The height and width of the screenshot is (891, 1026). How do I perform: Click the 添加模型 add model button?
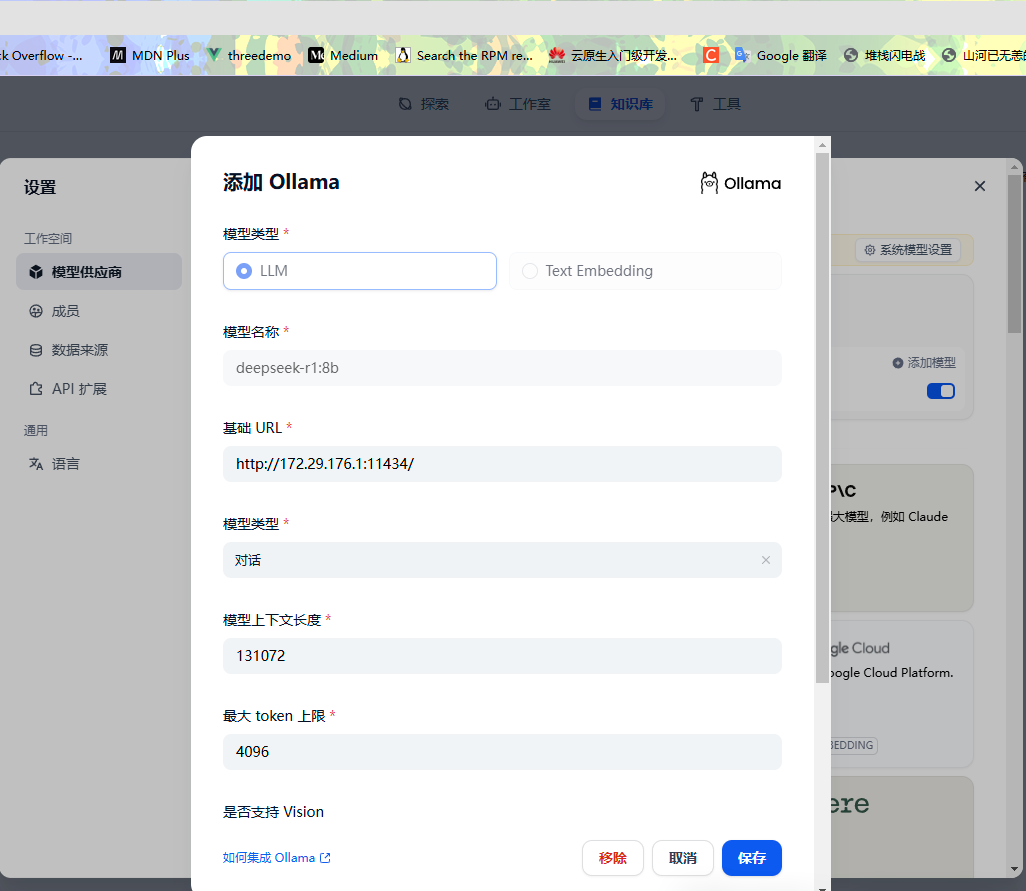[x=924, y=362]
